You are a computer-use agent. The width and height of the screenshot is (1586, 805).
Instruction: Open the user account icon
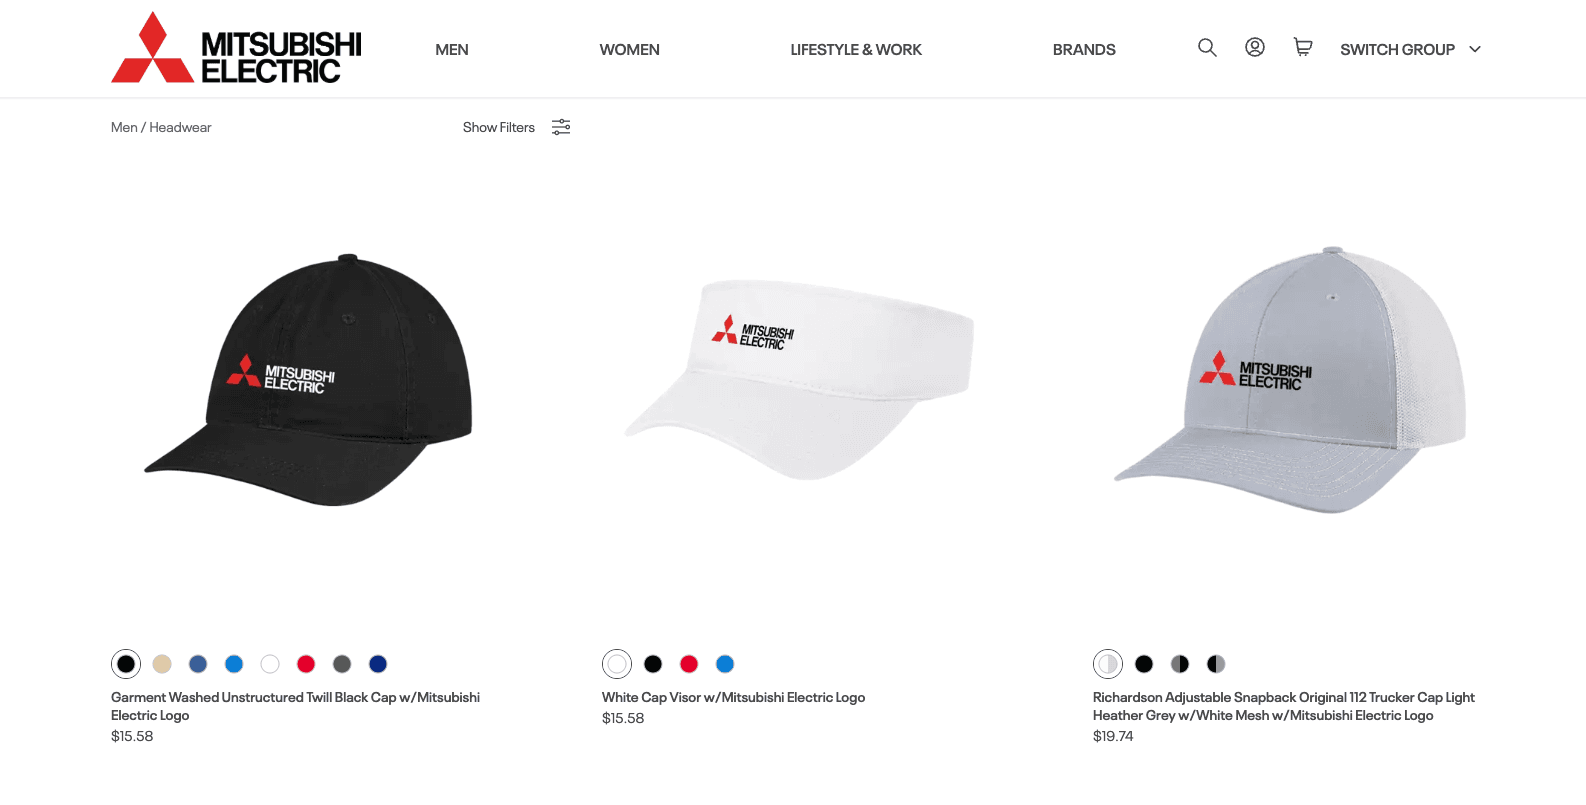[x=1255, y=47]
